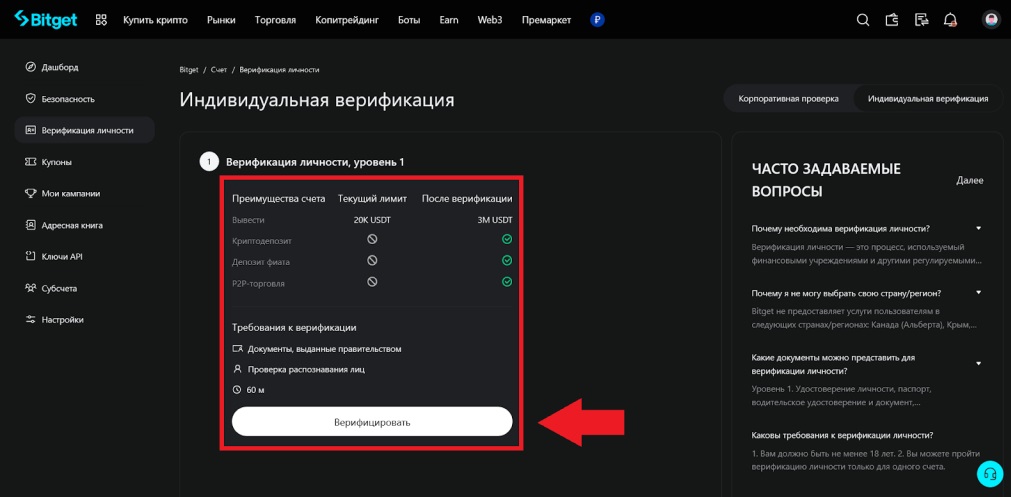Image resolution: width=1011 pixels, height=497 pixels.
Task: Click the Верифицировать button
Action: point(372,422)
